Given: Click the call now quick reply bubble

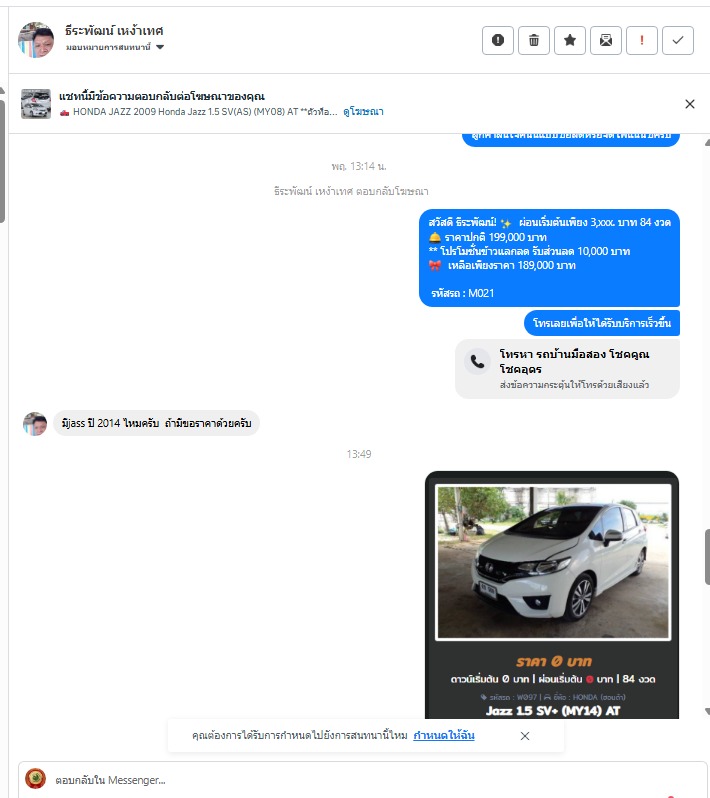Looking at the screenshot, I should [x=602, y=323].
